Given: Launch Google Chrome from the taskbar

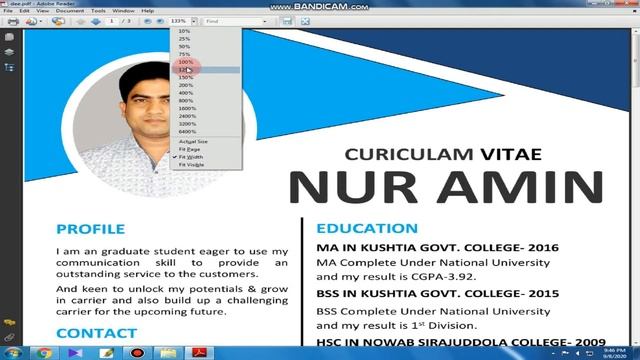Looking at the screenshot, I should pyautogui.click(x=43, y=353).
